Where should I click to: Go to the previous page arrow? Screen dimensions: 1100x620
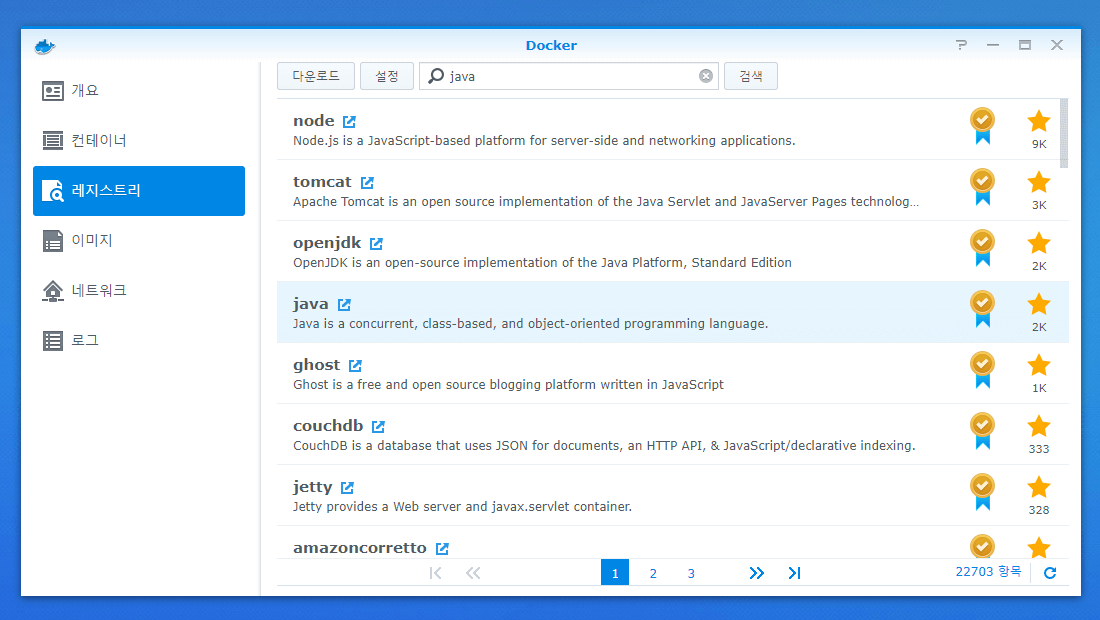click(474, 573)
